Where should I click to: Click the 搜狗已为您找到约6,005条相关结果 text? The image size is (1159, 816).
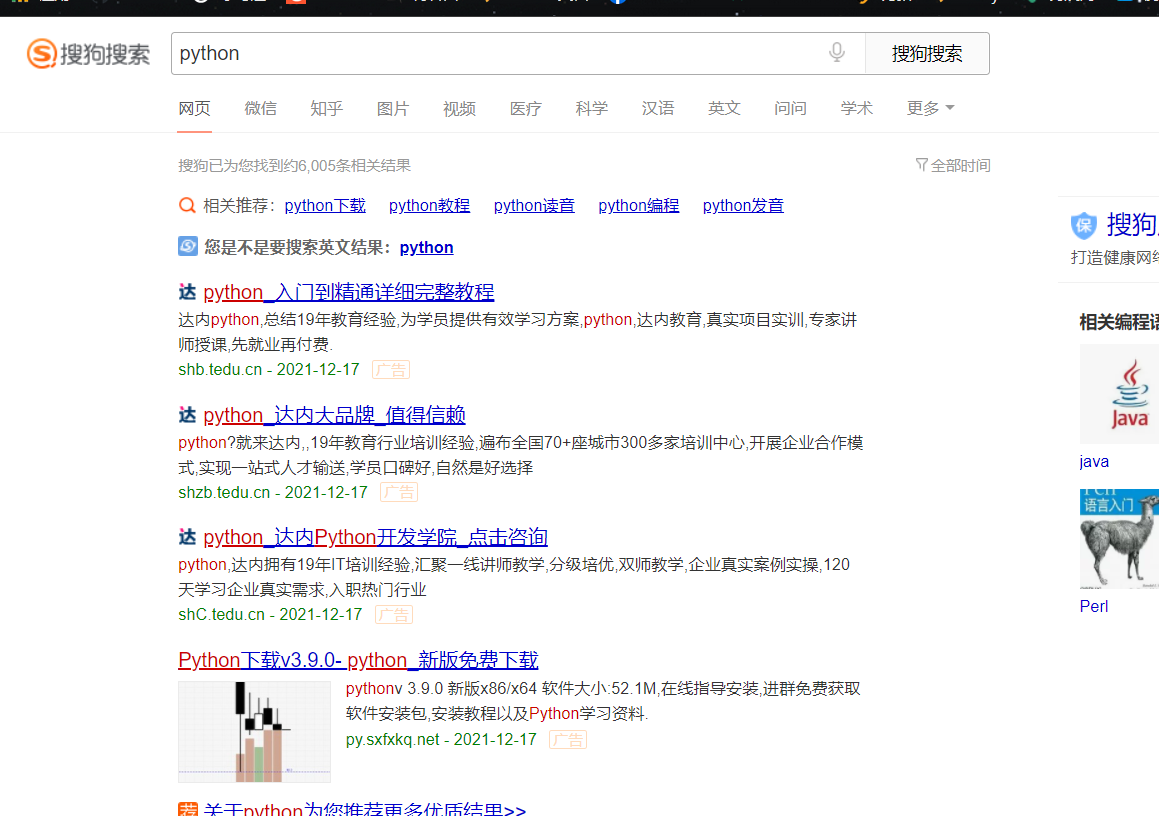[294, 166]
